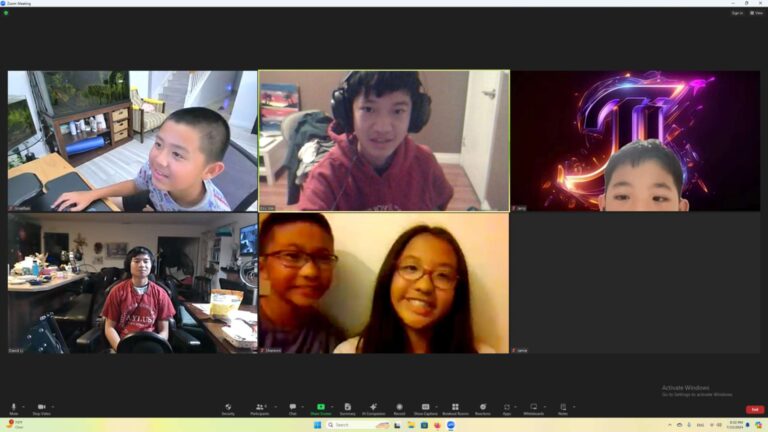This screenshot has width=768, height=432.
Task: Click the dark app icon beside Search box
Action: tap(397, 425)
